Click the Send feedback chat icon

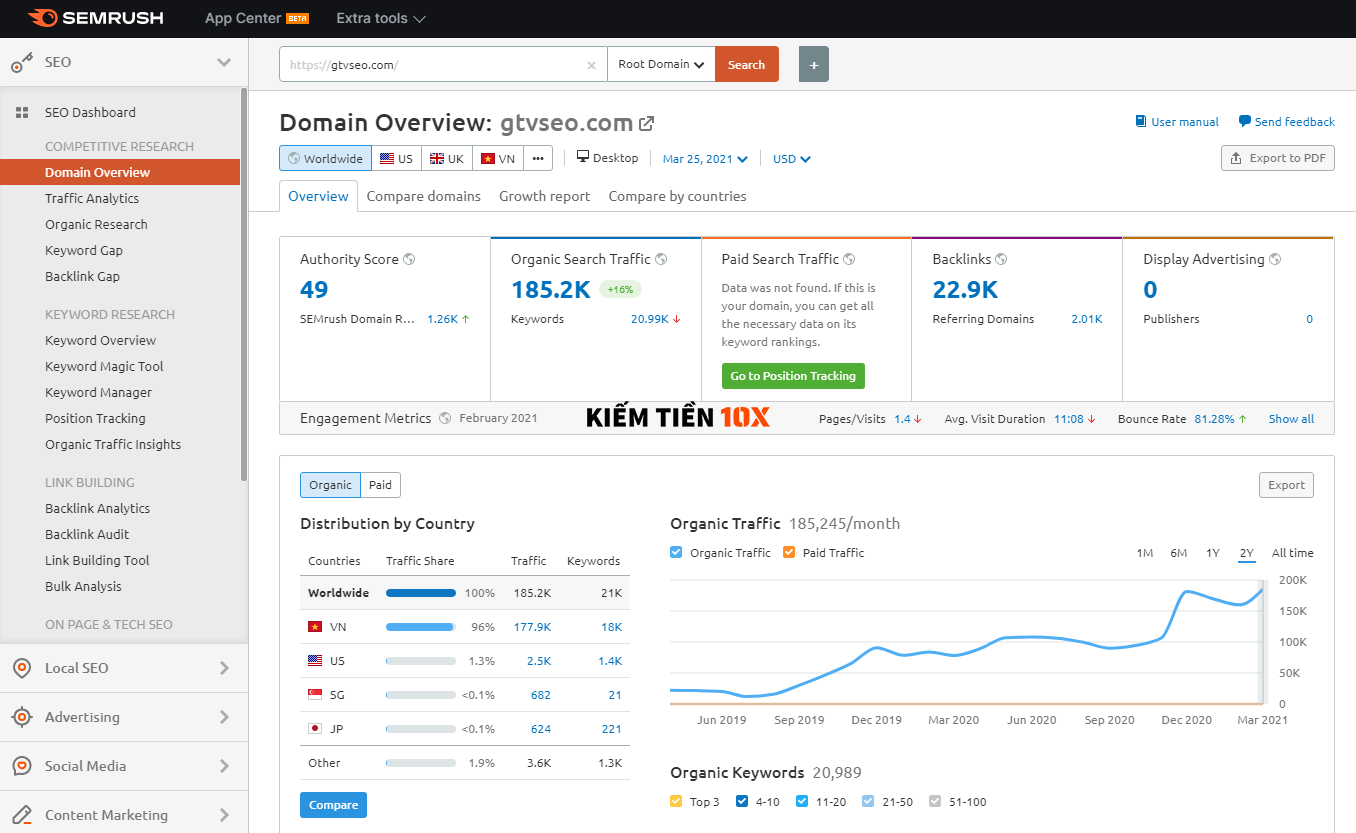[1244, 122]
